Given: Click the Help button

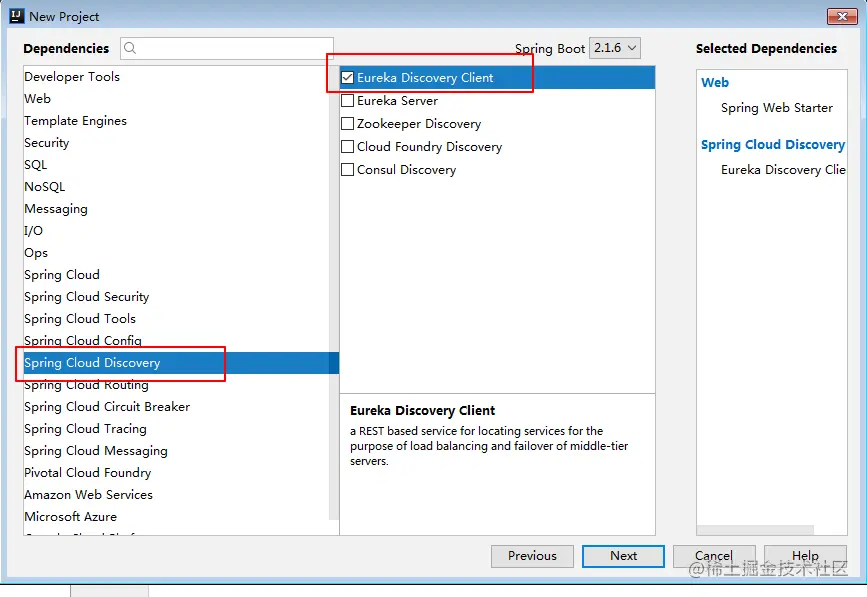Looking at the screenshot, I should coord(805,556).
